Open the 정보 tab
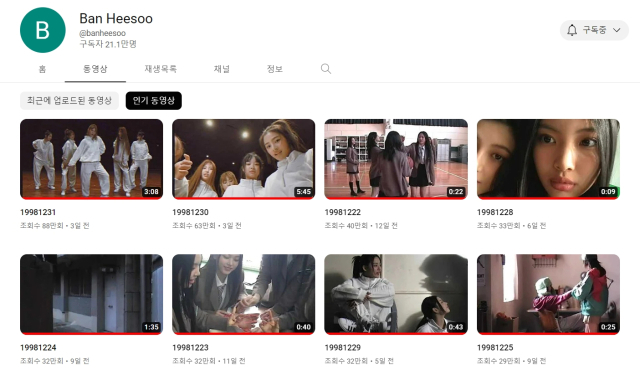Viewport: 640px width, 370px height. [275, 69]
